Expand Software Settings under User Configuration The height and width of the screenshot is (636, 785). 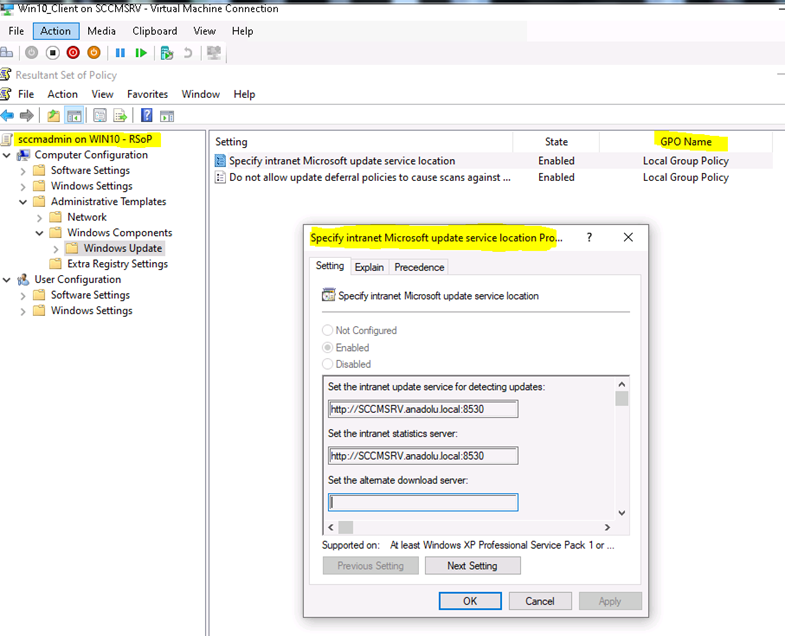click(23, 295)
